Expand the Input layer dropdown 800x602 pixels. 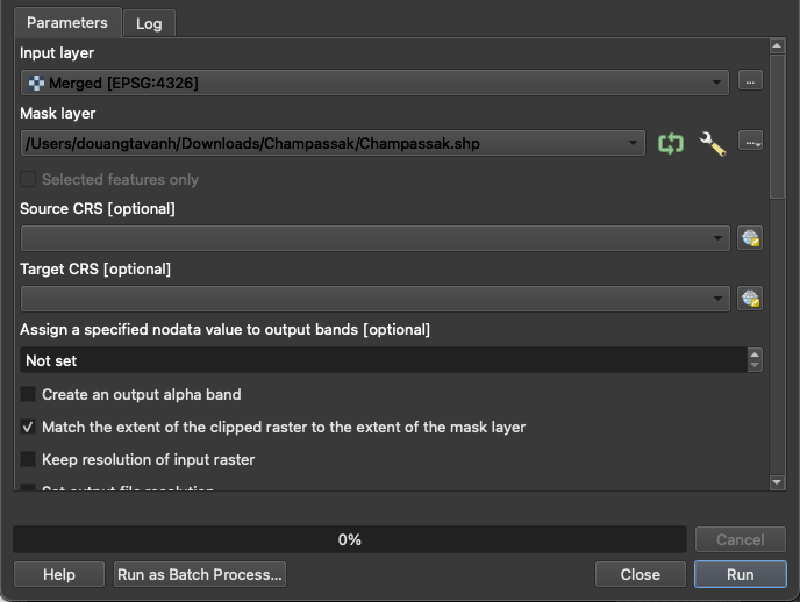pyautogui.click(x=717, y=83)
